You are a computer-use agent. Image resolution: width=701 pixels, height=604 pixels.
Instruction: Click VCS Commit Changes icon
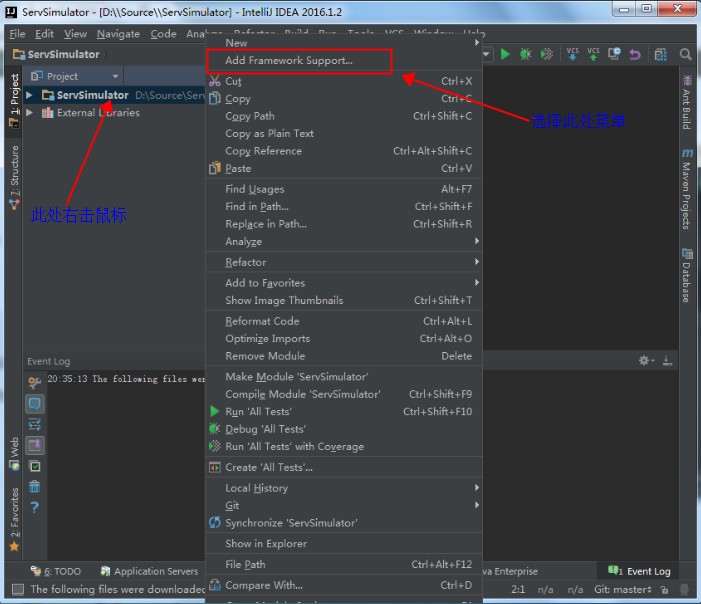click(x=593, y=54)
